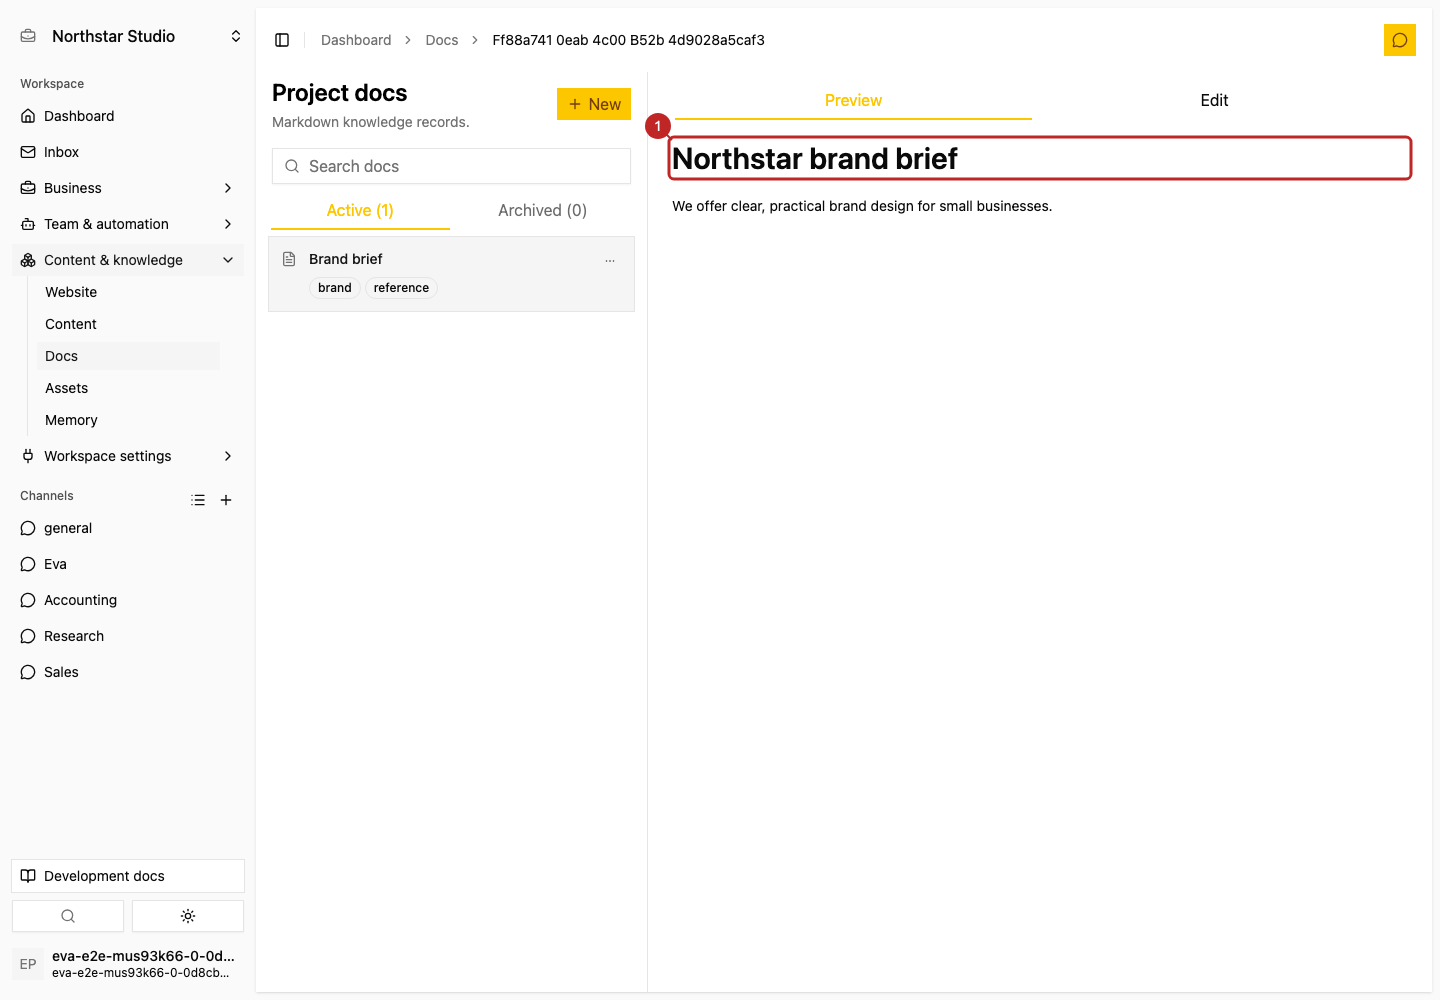Collapse the Content & knowledge chevron
This screenshot has height=1000, width=1440.
point(228,260)
